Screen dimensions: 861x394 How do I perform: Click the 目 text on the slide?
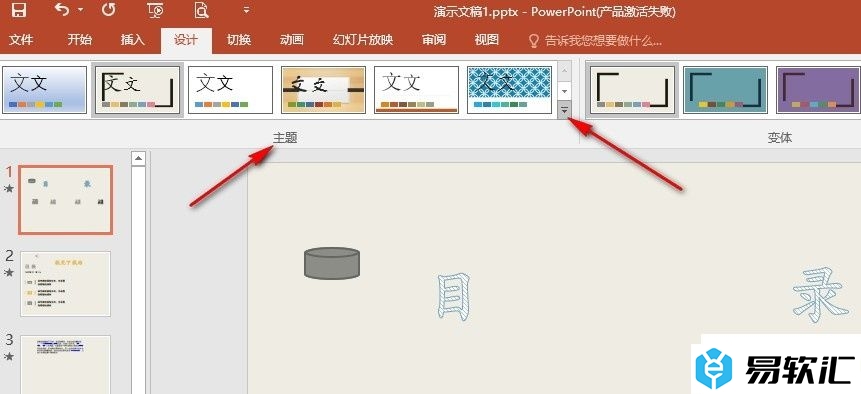pyautogui.click(x=454, y=297)
